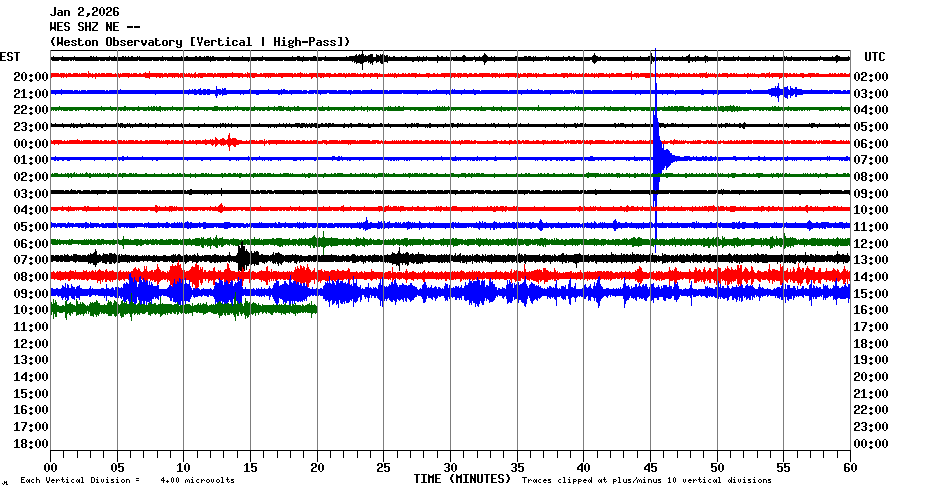Select the 01:00 EST row label
Screen dimensions: 930x494
click(31, 160)
